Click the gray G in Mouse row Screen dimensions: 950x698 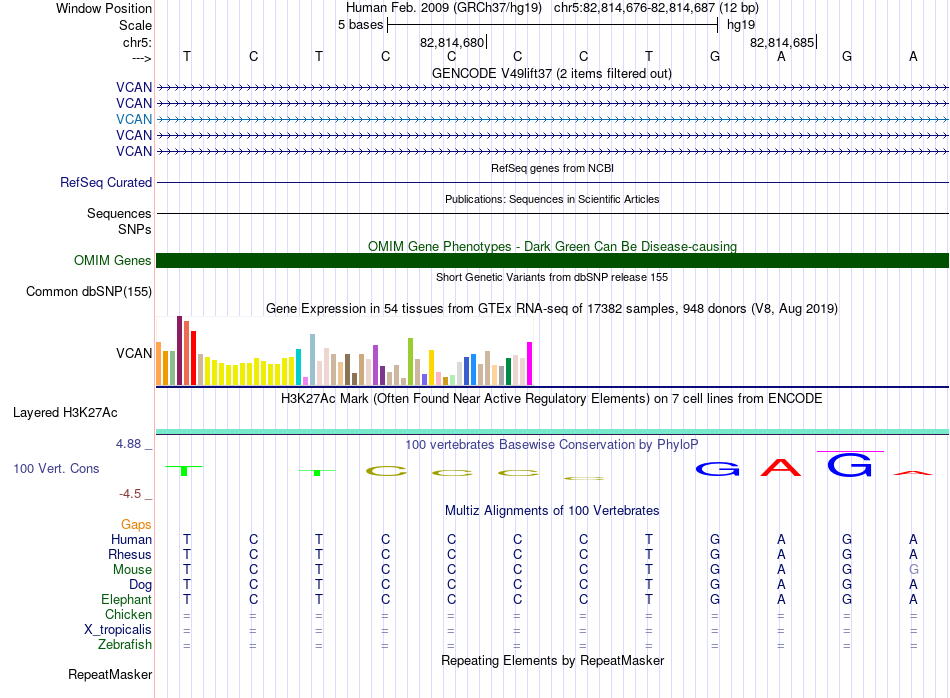pos(914,570)
